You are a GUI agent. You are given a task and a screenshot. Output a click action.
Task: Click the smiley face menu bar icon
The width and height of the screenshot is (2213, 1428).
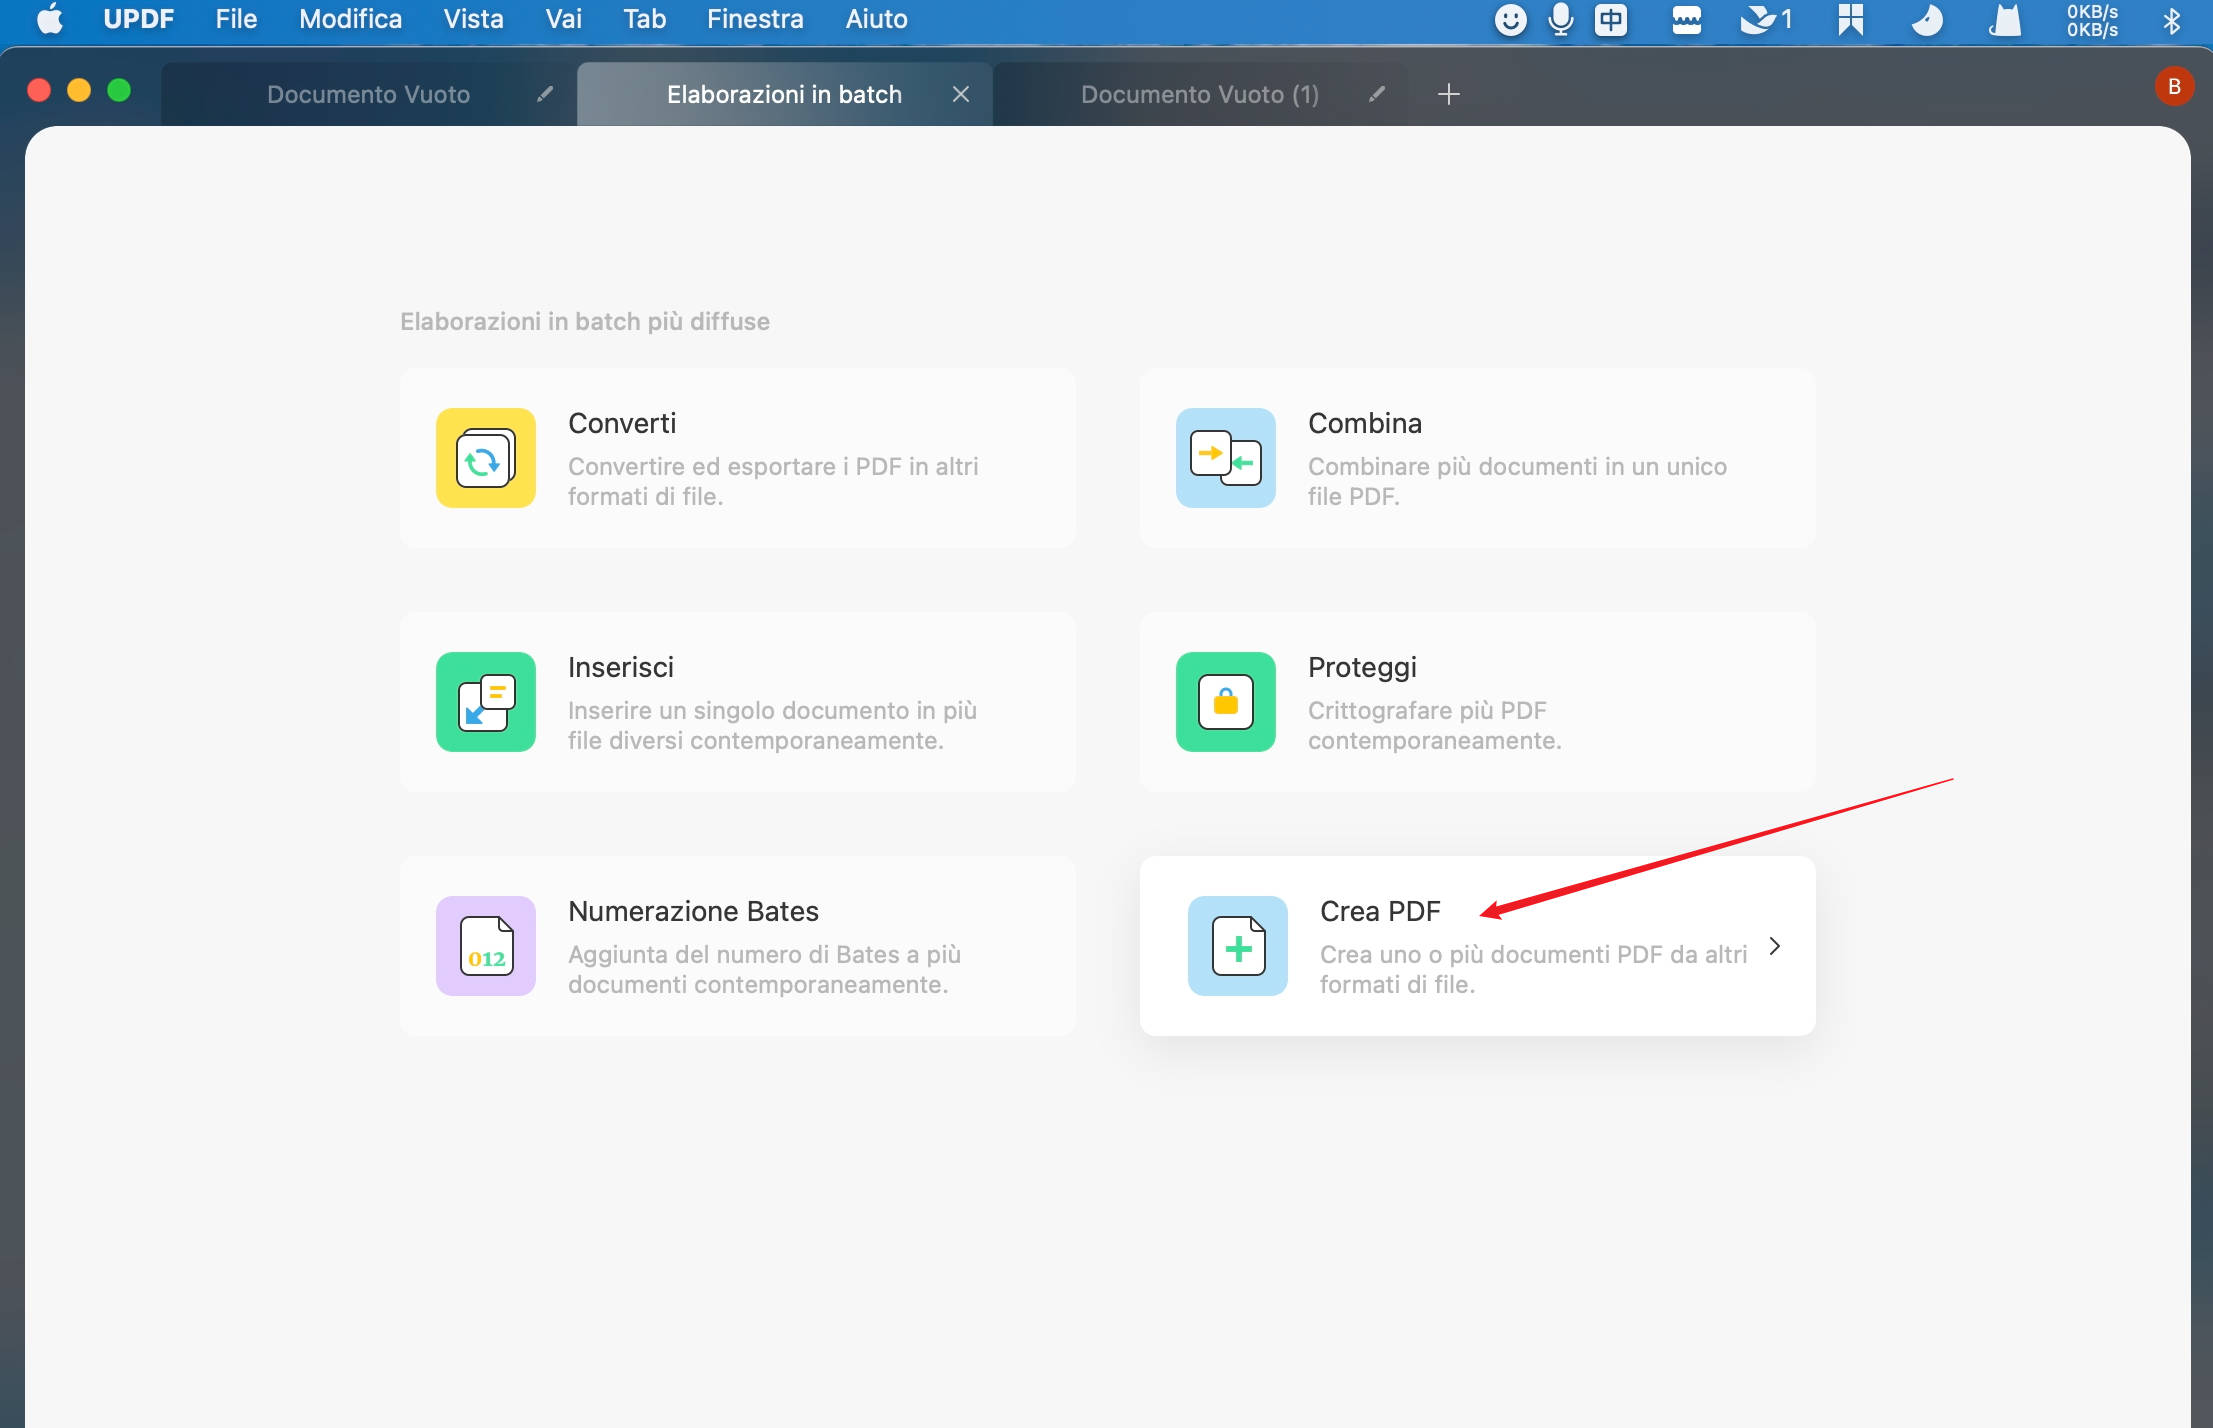1510,19
